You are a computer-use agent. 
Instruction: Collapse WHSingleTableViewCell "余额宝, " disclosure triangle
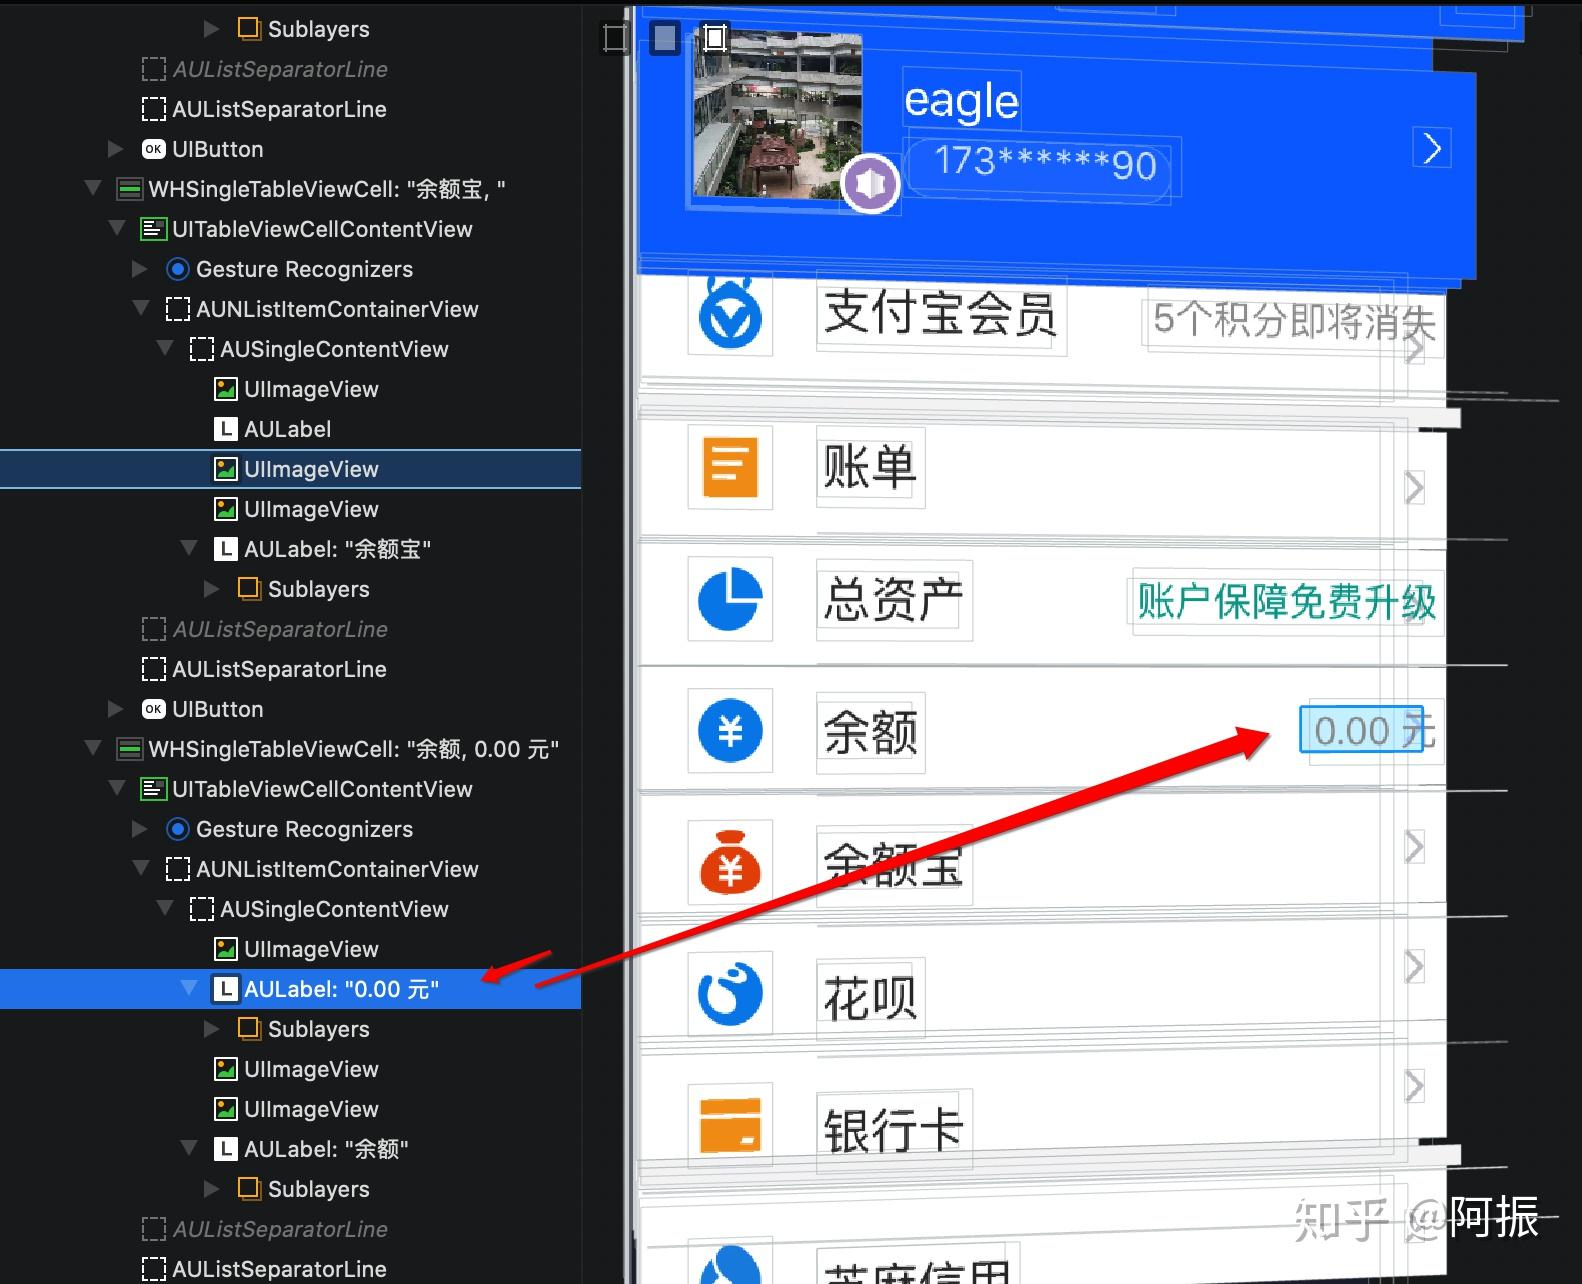pos(93,188)
